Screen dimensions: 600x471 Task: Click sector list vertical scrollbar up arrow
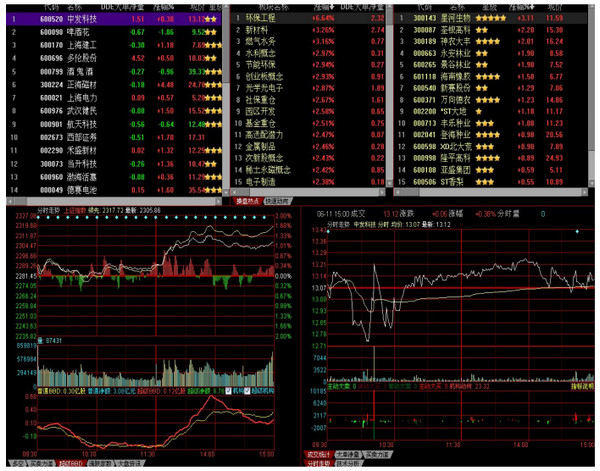point(390,9)
